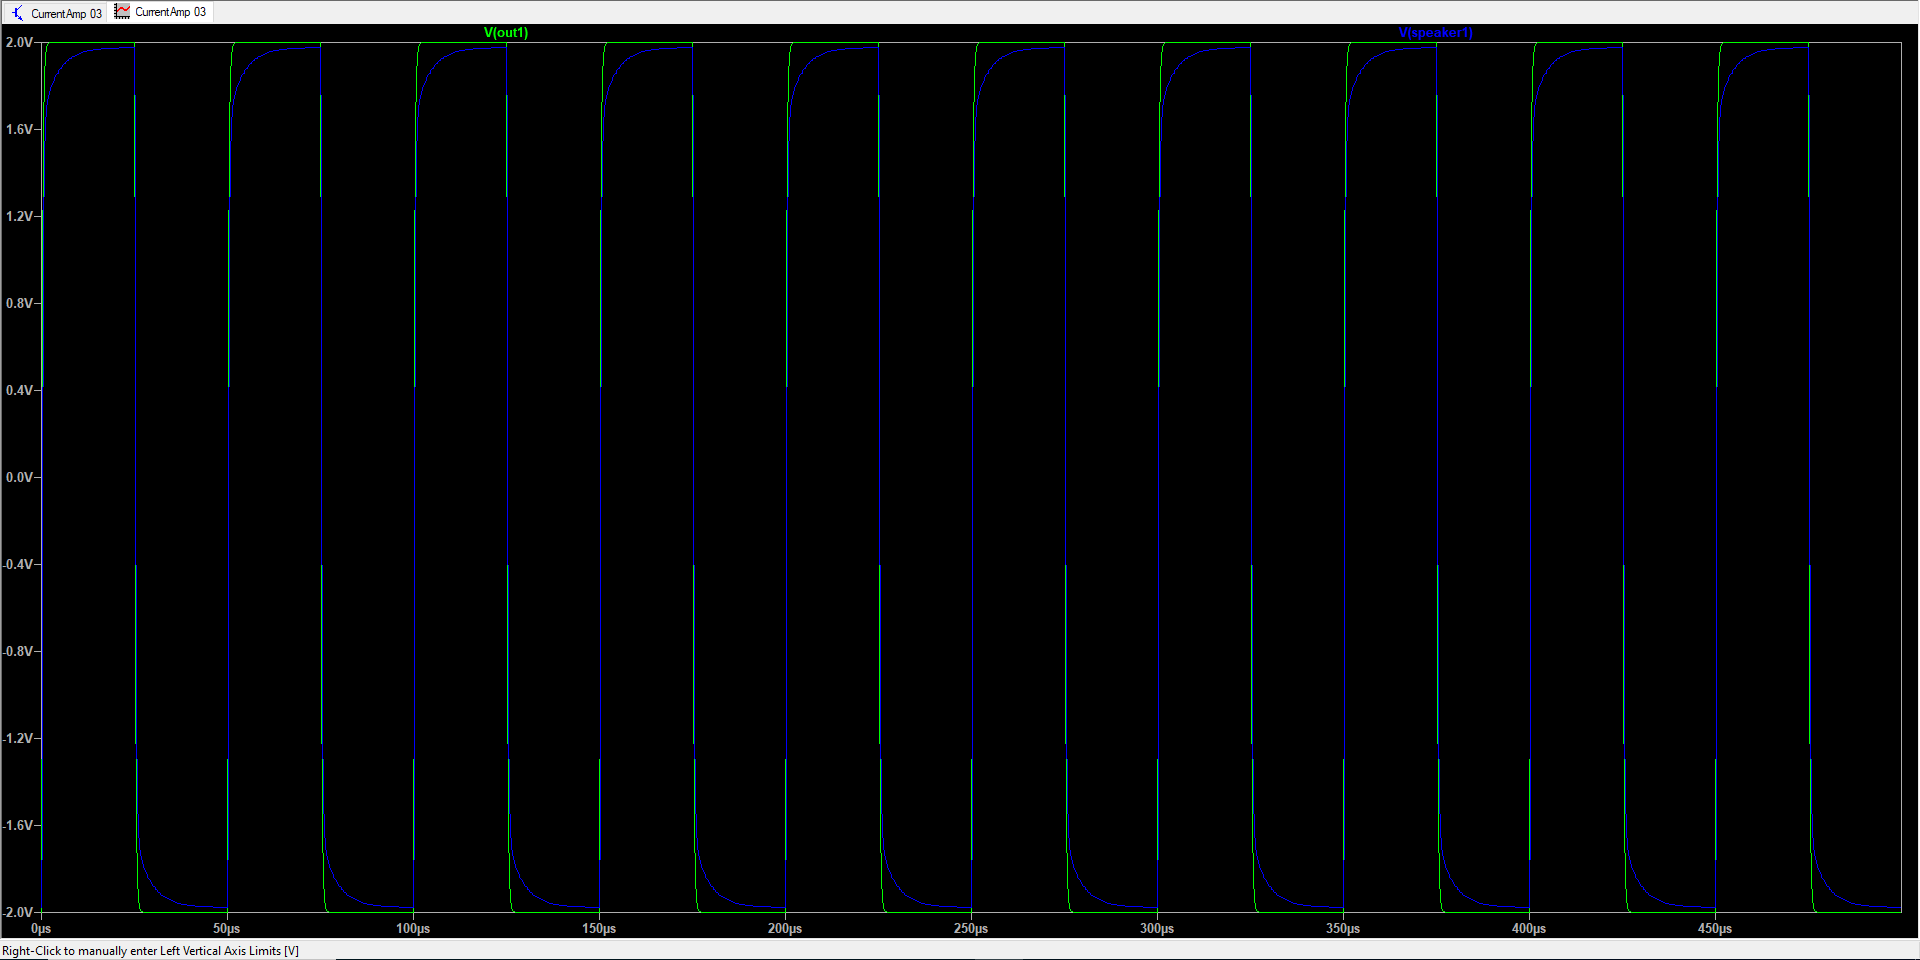Click the 1.6V vertical axis label

[19, 130]
